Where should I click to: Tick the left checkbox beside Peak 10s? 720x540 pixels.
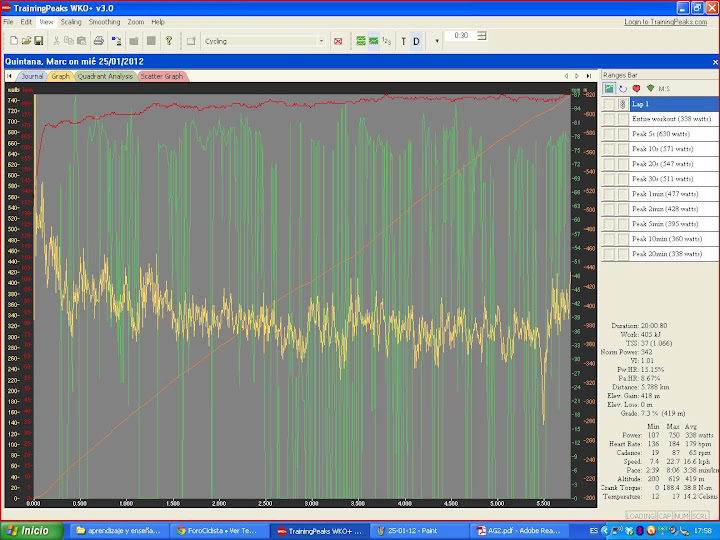click(x=609, y=149)
